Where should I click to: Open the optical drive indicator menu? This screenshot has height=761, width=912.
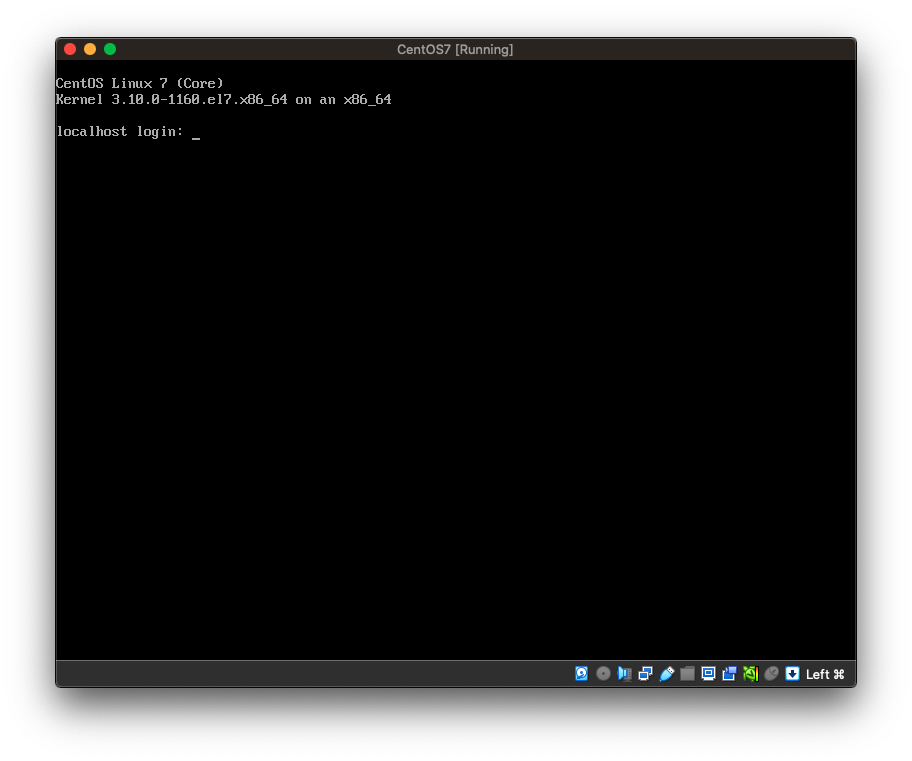[603, 674]
